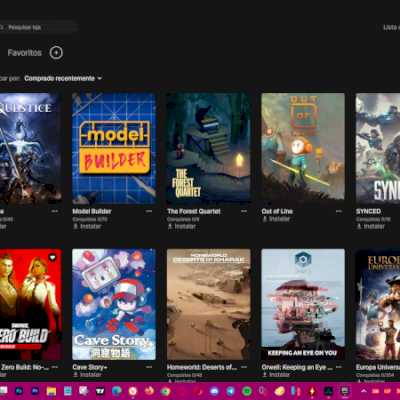Install Model Builder
This screenshot has height=400, width=400.
click(x=87, y=226)
